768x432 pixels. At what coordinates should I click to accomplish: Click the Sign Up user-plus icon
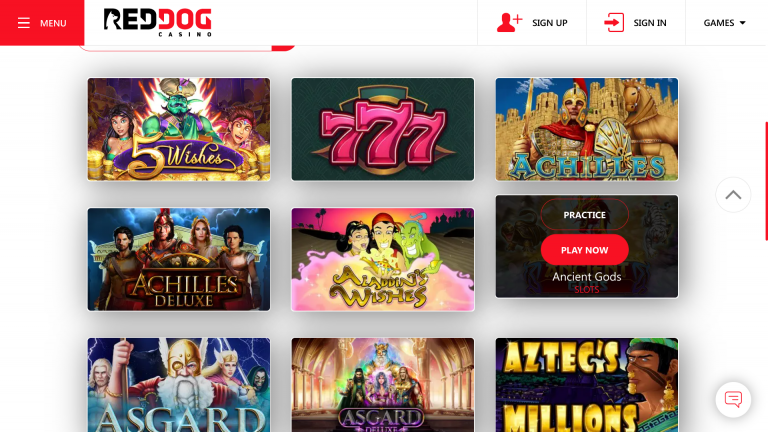tap(509, 23)
